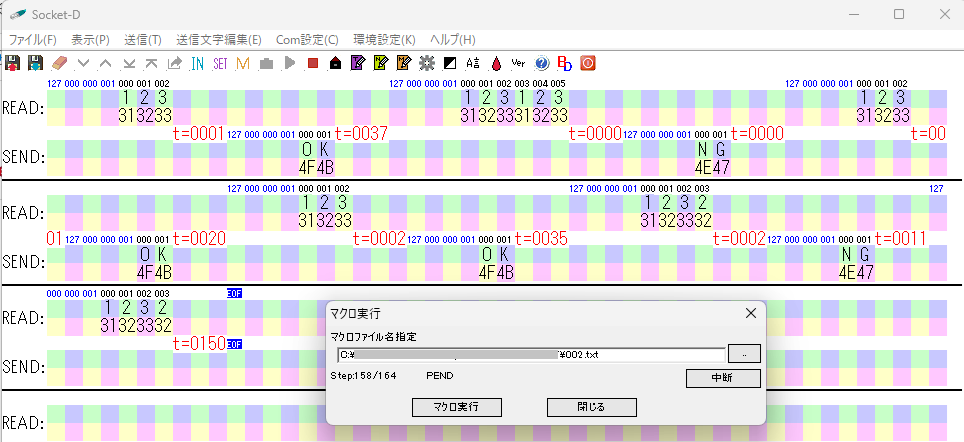Click the マクロ実行 button
The image size is (964, 442).
457,407
